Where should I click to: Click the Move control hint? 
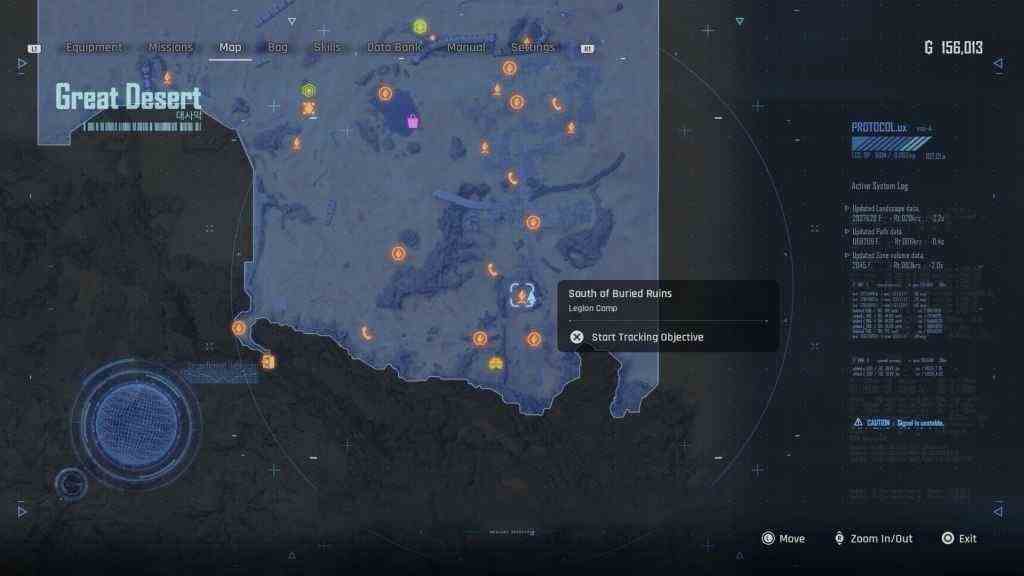point(783,539)
